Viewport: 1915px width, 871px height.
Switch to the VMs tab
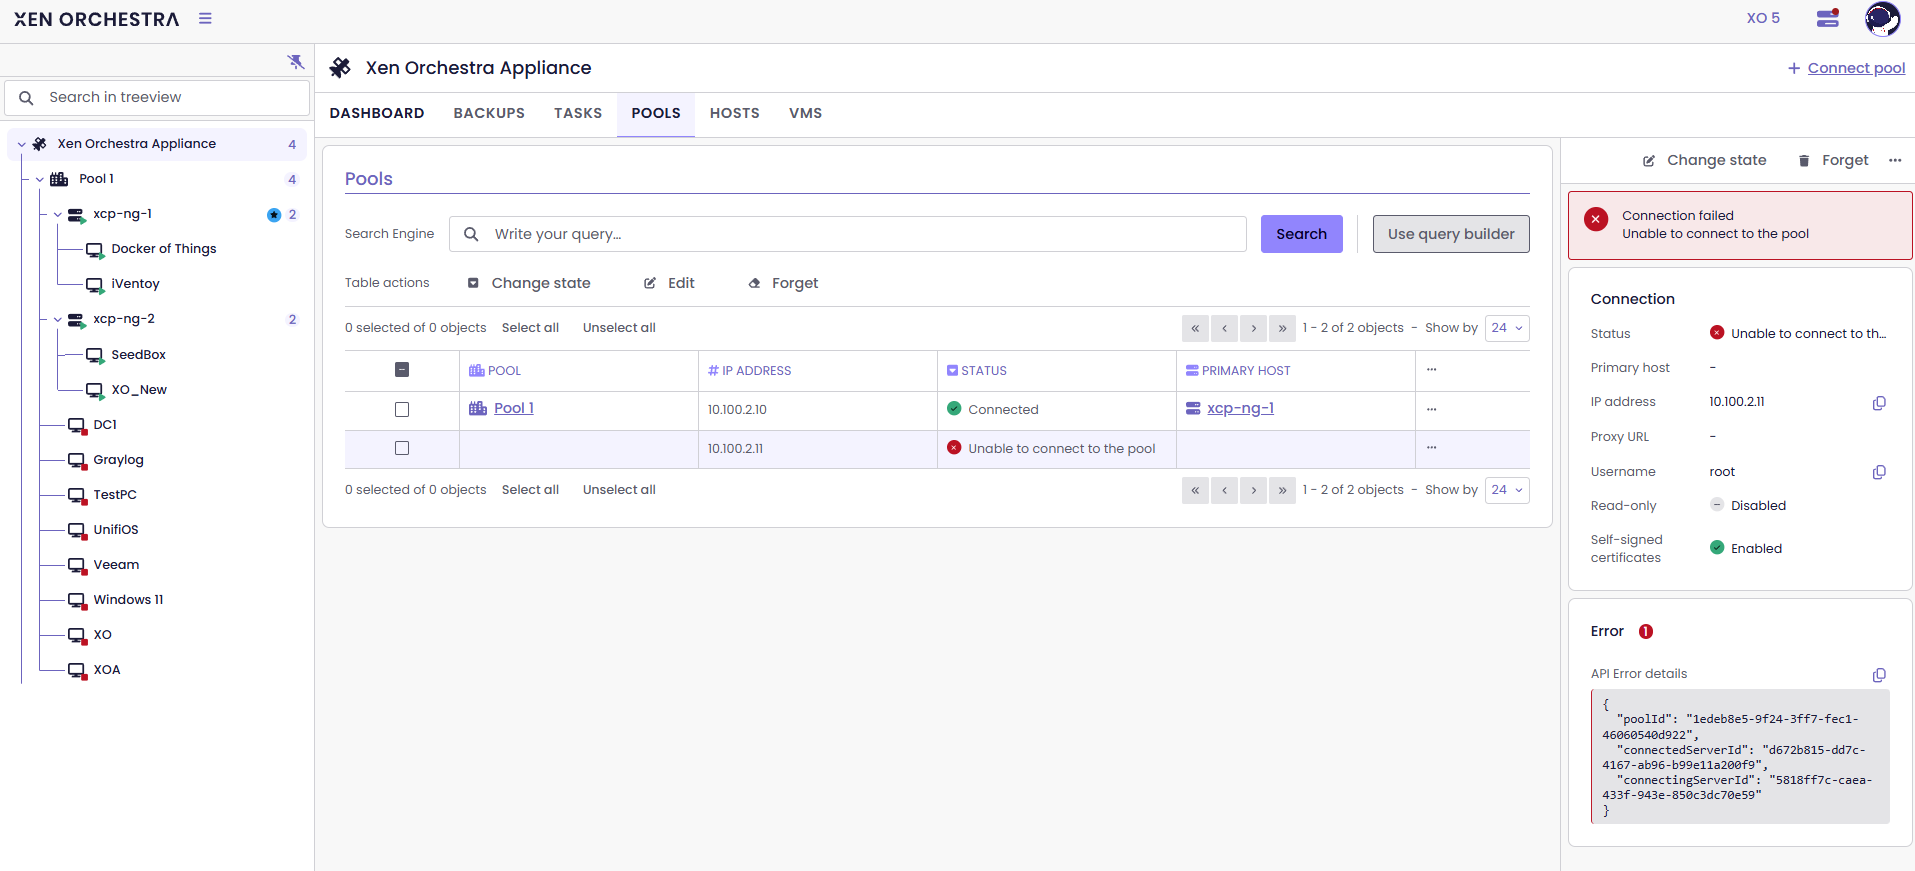point(805,113)
